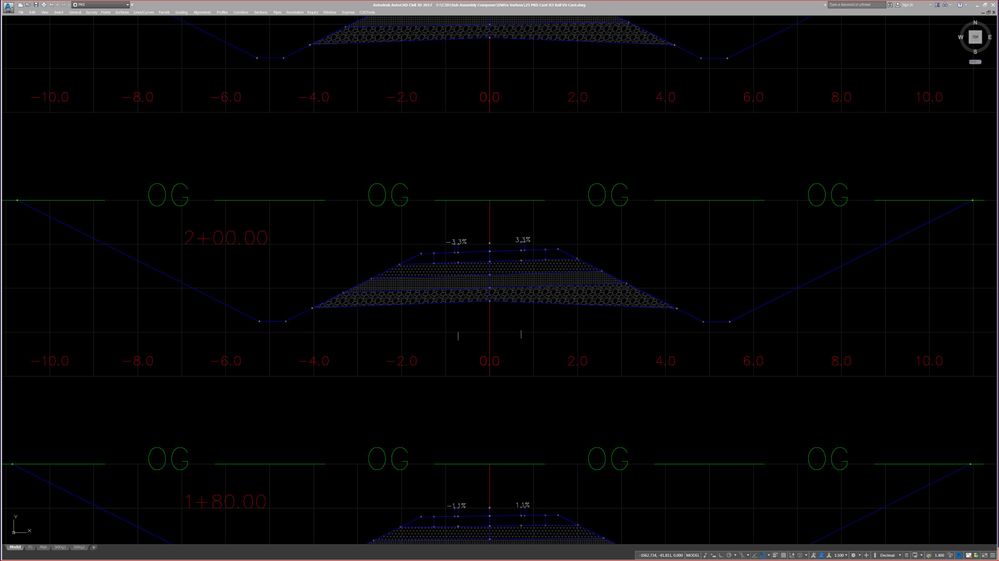Click the Open file icon in quick access toolbar
This screenshot has width=999, height=561.
pyautogui.click(x=27, y=4)
